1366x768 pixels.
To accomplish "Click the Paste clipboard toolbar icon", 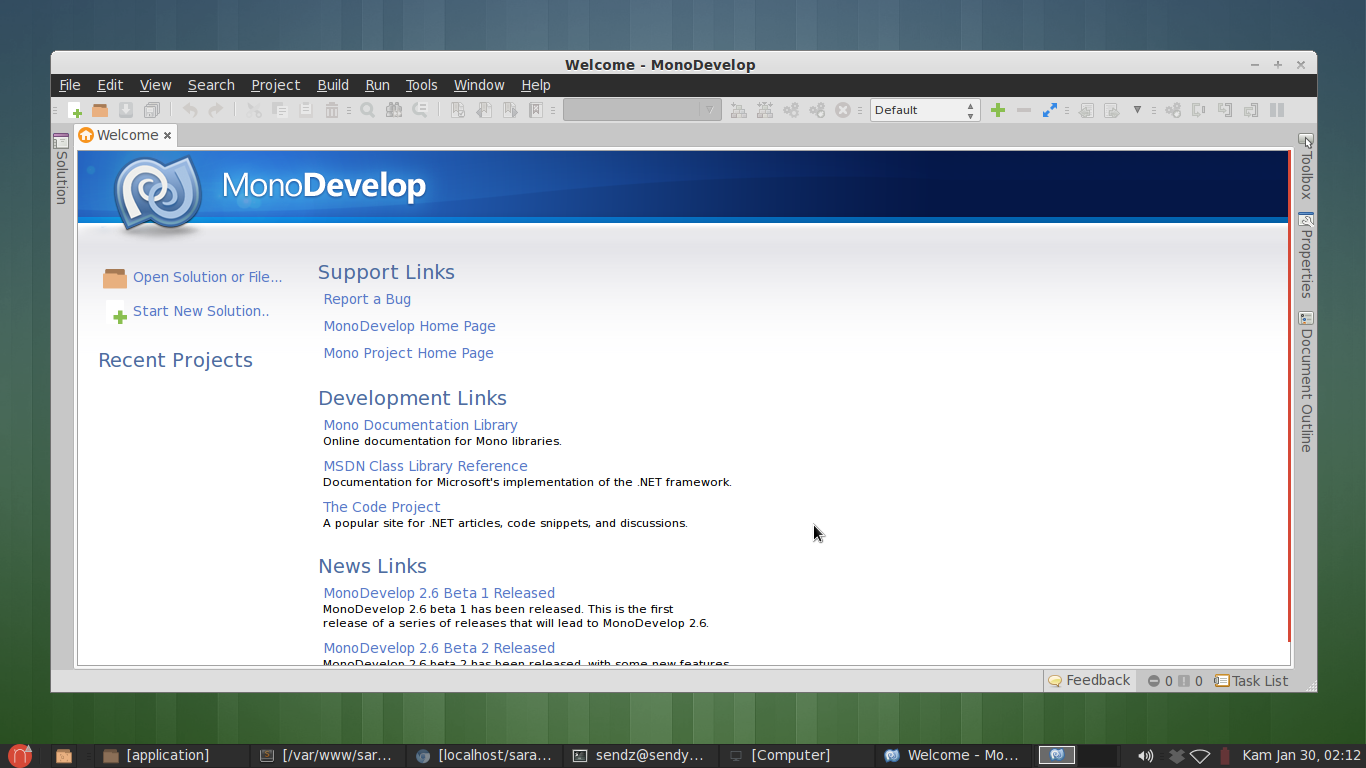I will pos(306,110).
